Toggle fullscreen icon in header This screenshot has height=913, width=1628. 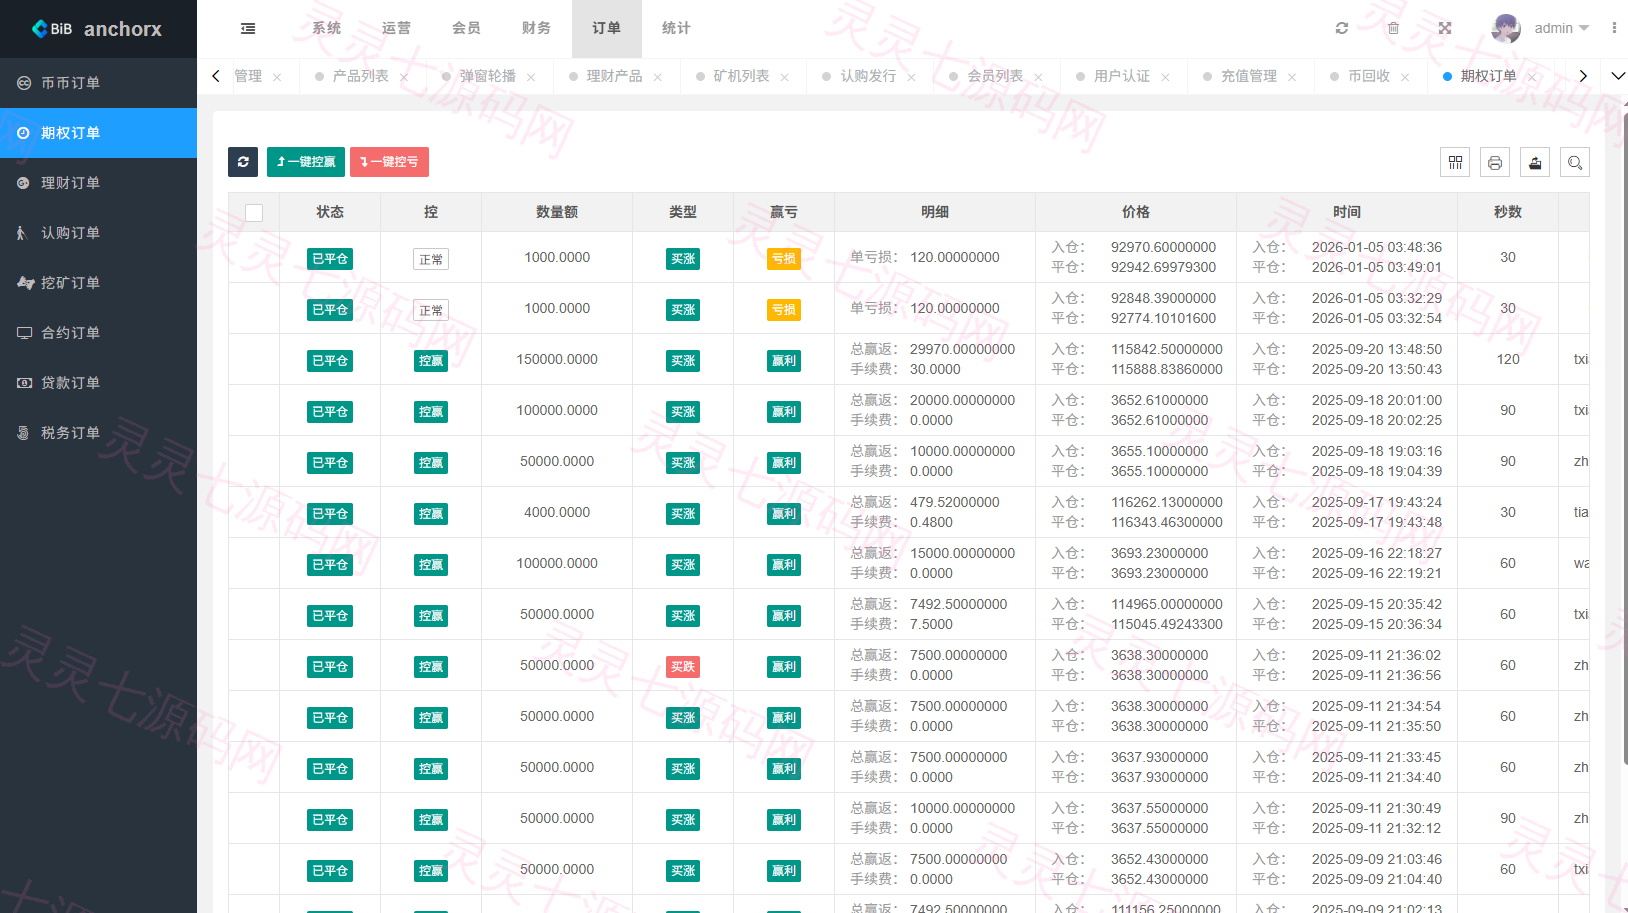1445,28
